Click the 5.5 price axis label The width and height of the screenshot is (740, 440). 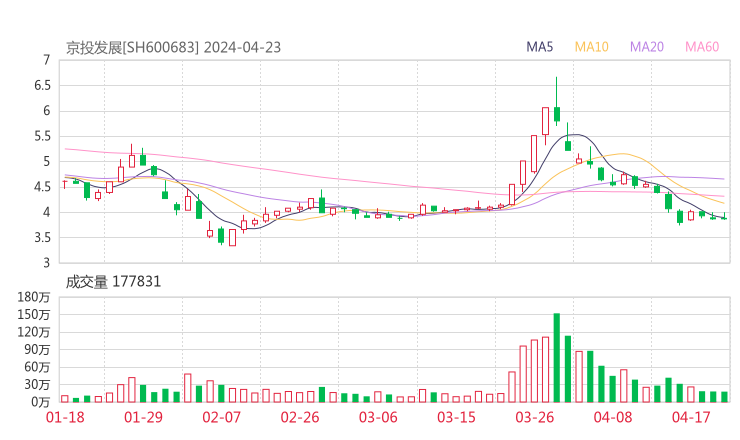point(42,136)
